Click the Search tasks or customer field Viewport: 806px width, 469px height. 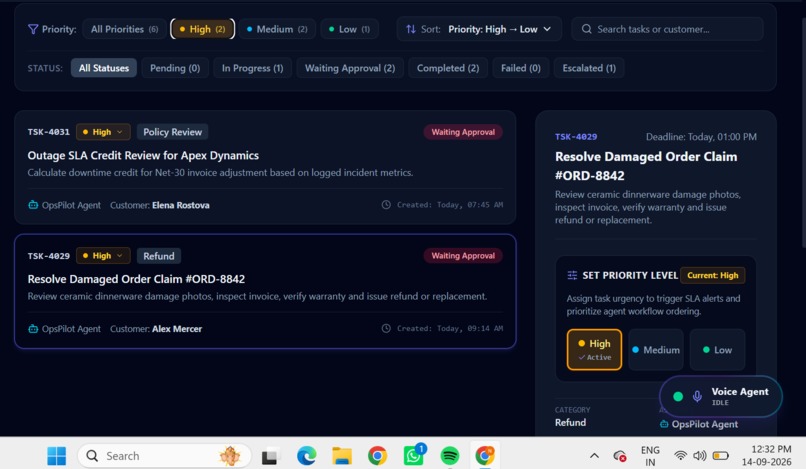coord(667,29)
